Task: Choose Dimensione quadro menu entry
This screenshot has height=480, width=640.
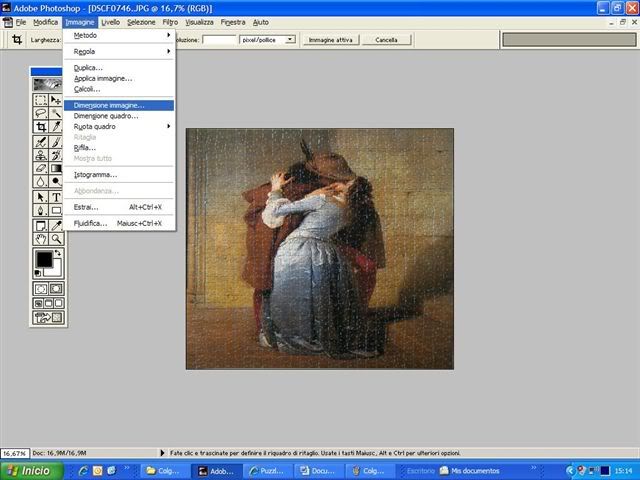Action: tap(119, 116)
